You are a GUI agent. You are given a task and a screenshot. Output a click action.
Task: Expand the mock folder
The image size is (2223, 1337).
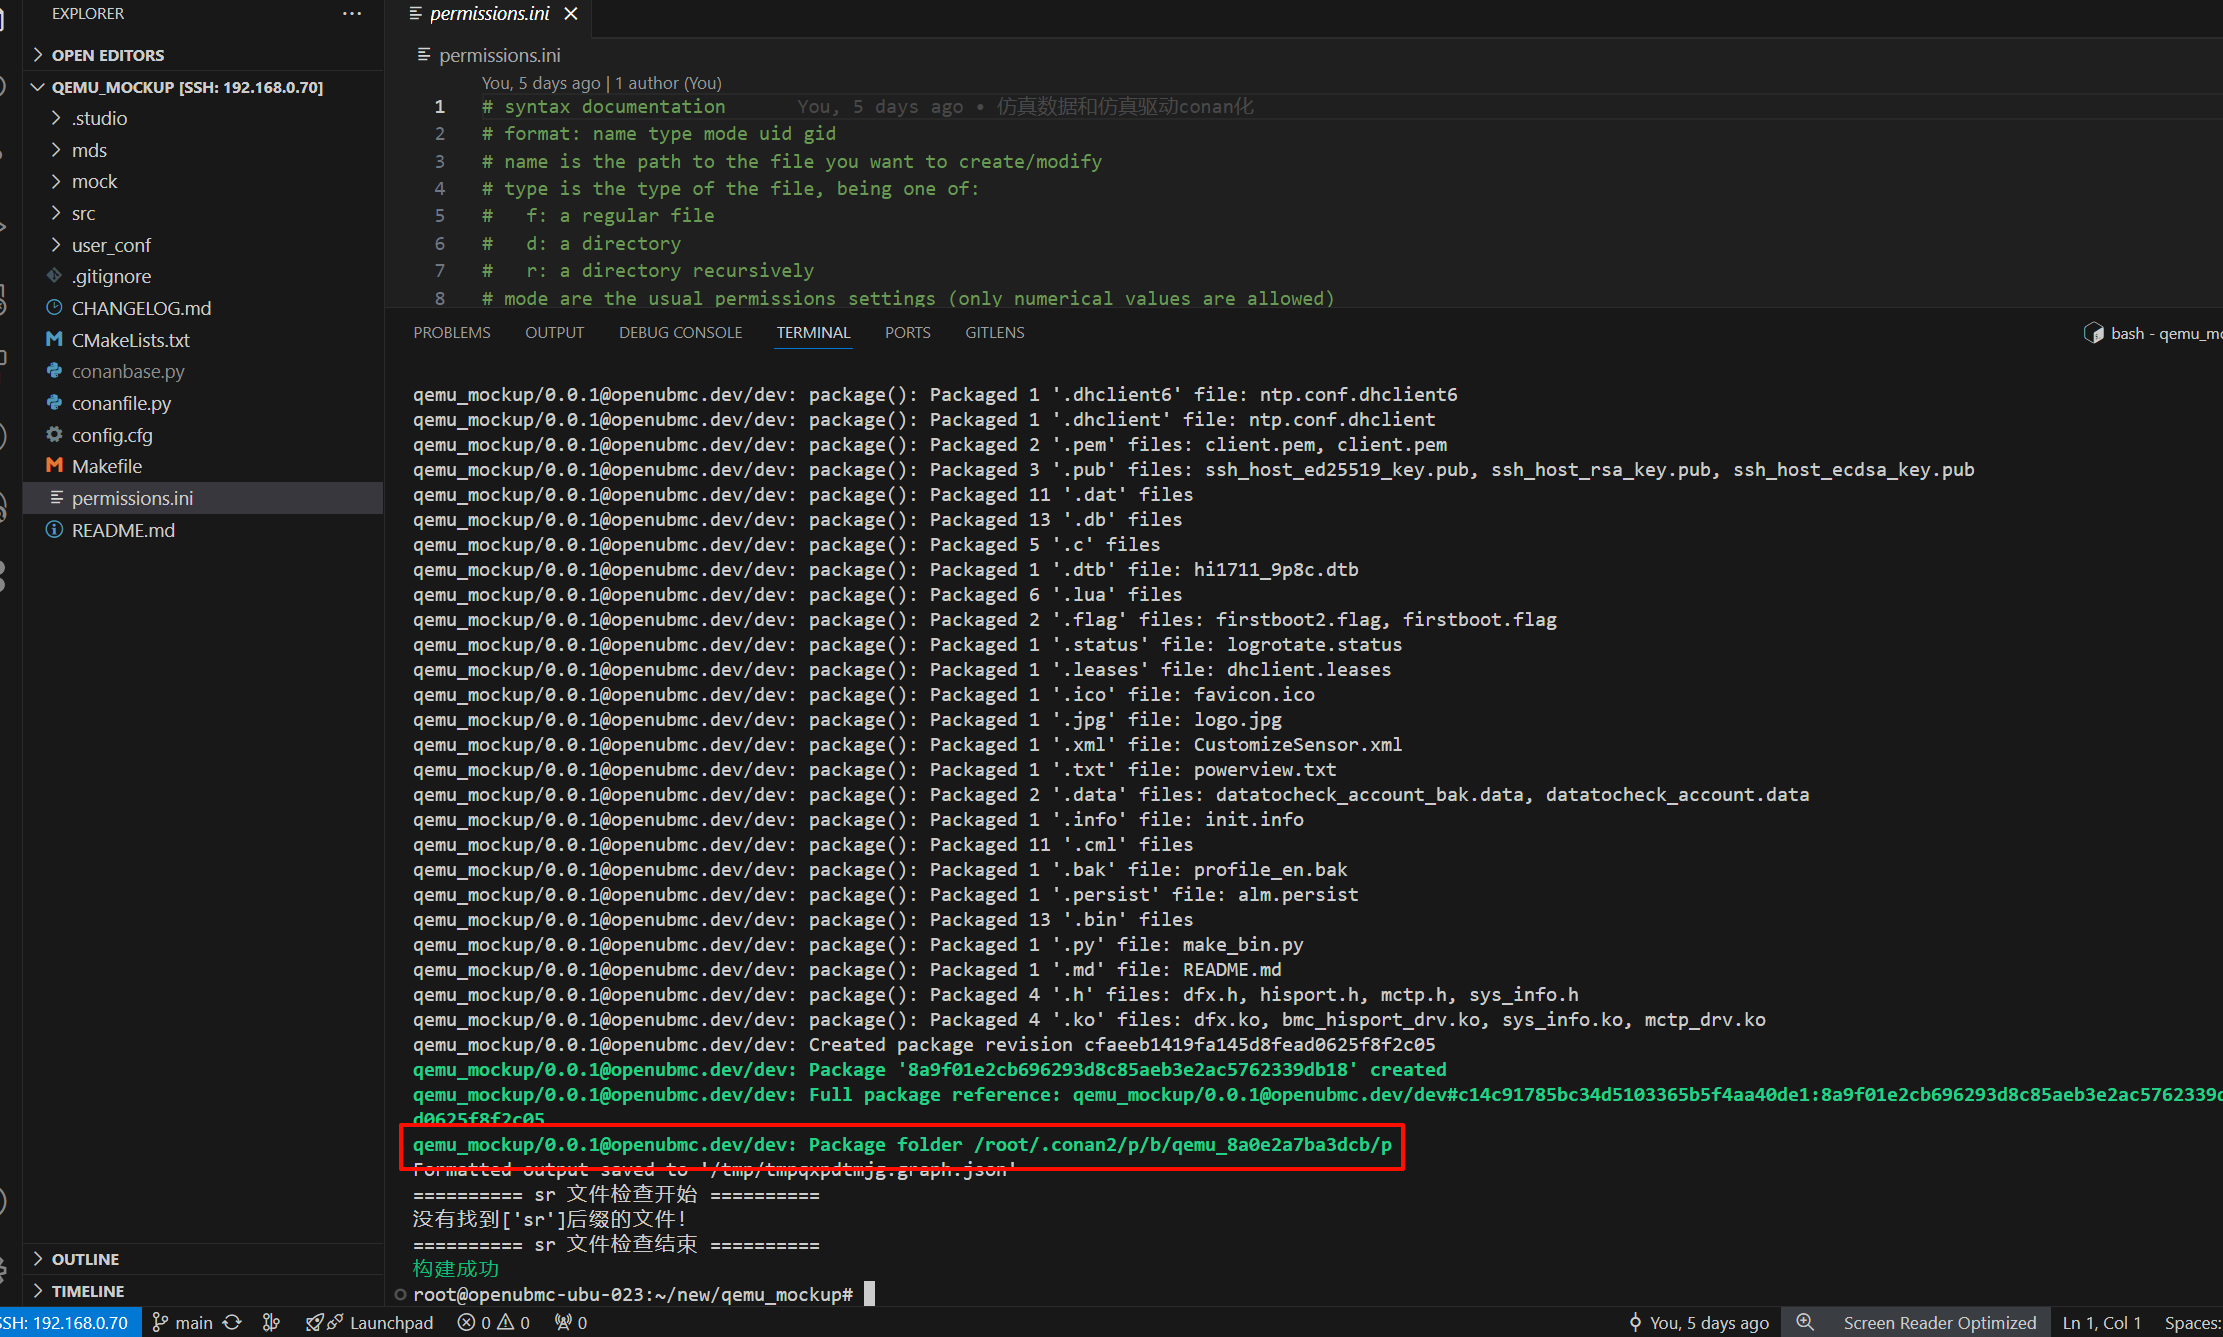click(x=94, y=181)
